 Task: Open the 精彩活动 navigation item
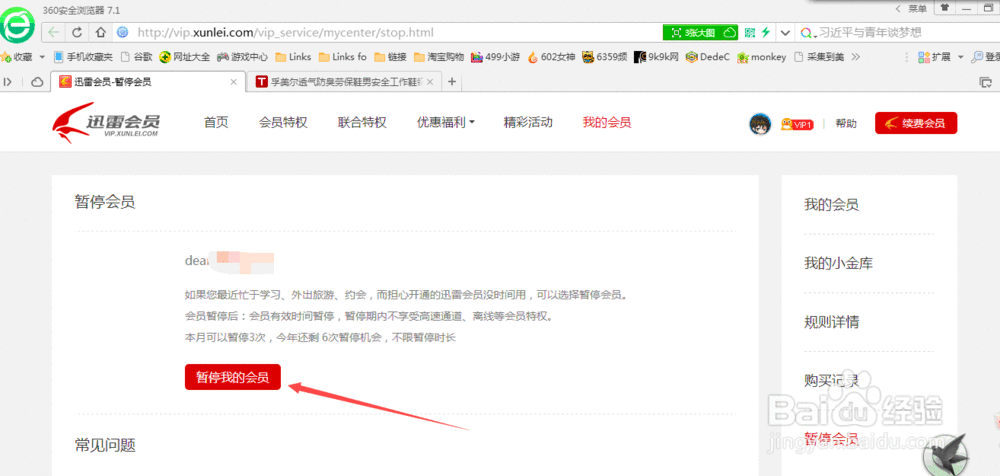pyautogui.click(x=528, y=123)
